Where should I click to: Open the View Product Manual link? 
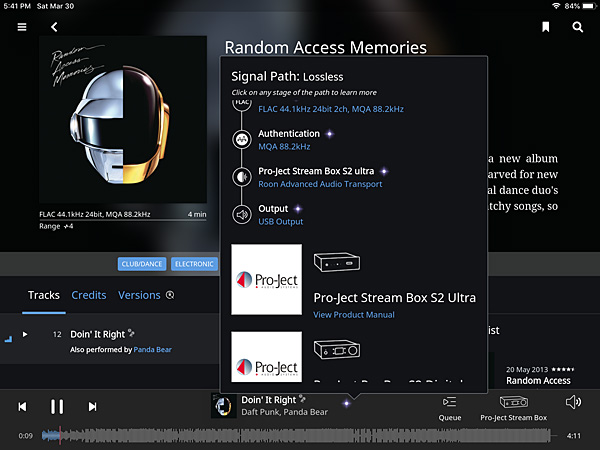pos(354,315)
